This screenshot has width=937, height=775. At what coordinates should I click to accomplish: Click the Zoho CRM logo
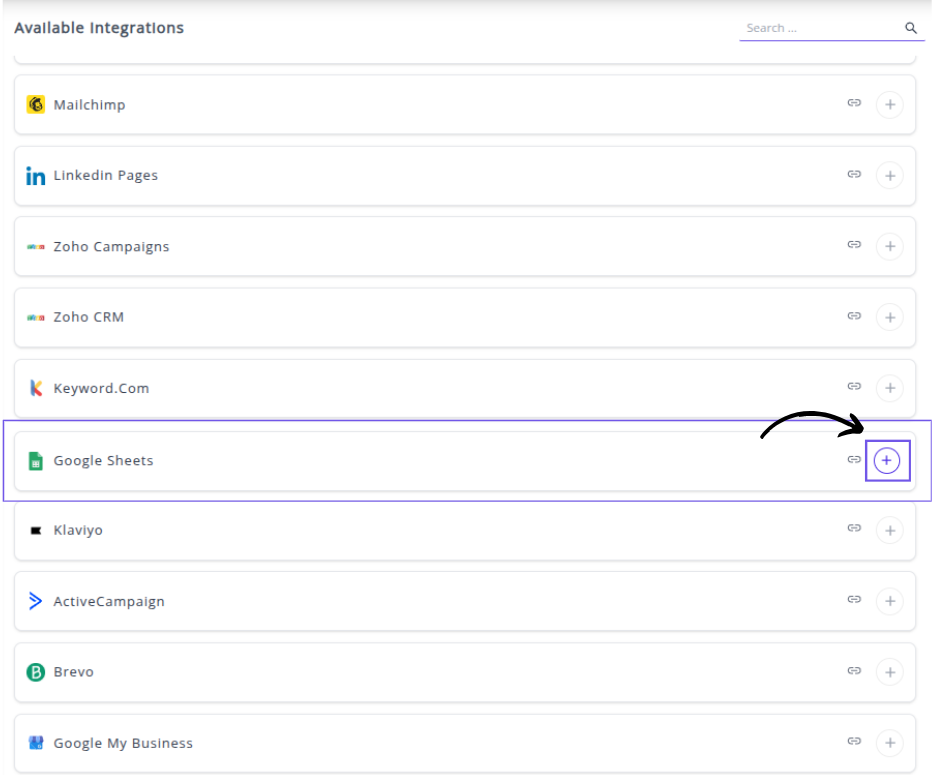click(36, 317)
